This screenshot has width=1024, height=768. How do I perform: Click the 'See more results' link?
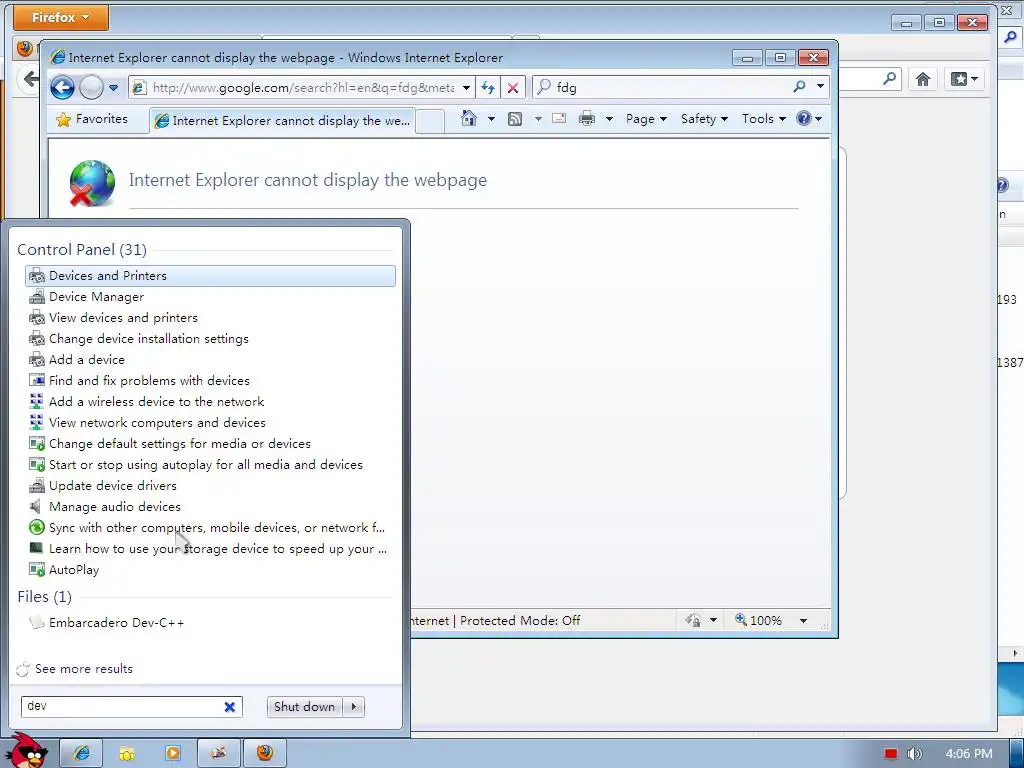click(84, 669)
